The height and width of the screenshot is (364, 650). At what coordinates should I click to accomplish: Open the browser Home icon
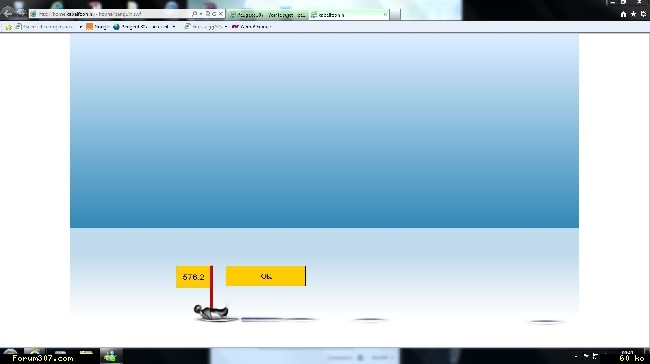click(623, 14)
